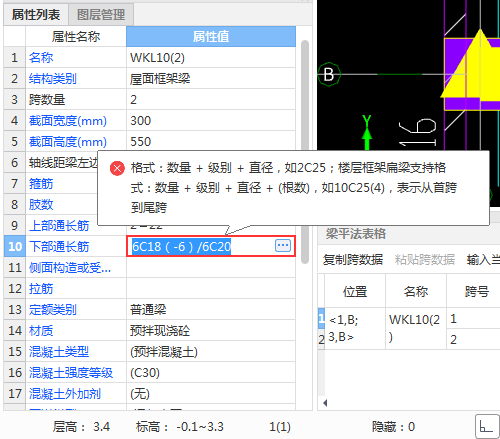500x439 pixels.
Task: Click the 位置 column header
Action: pos(355,291)
